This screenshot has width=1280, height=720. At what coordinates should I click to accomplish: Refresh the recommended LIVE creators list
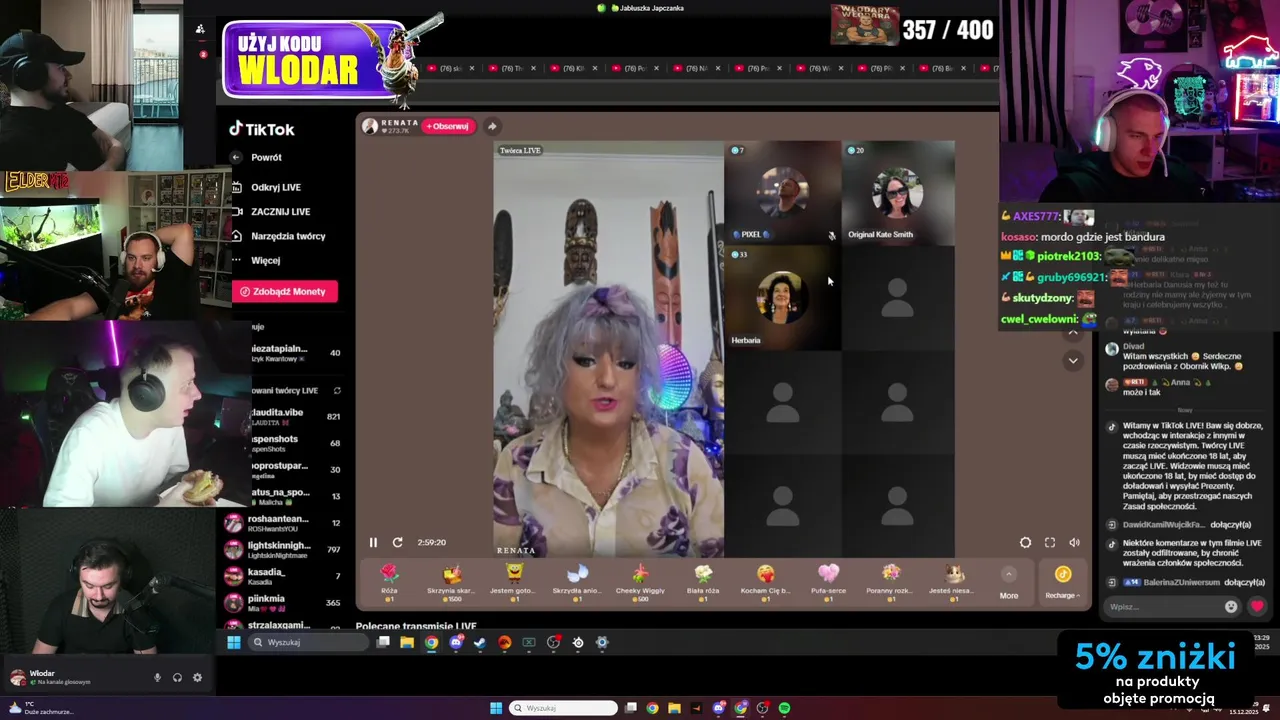337,391
